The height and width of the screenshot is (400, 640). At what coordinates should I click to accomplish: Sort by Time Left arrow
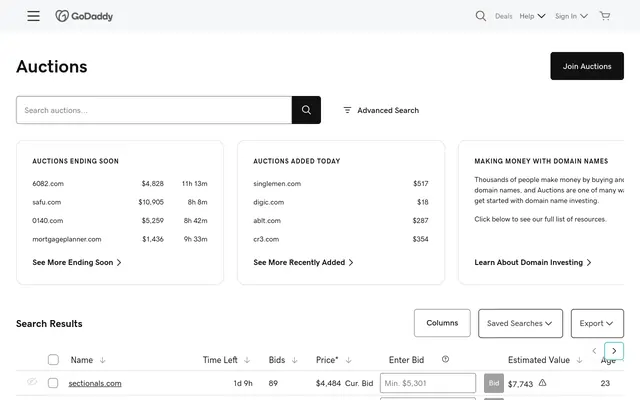coord(247,360)
